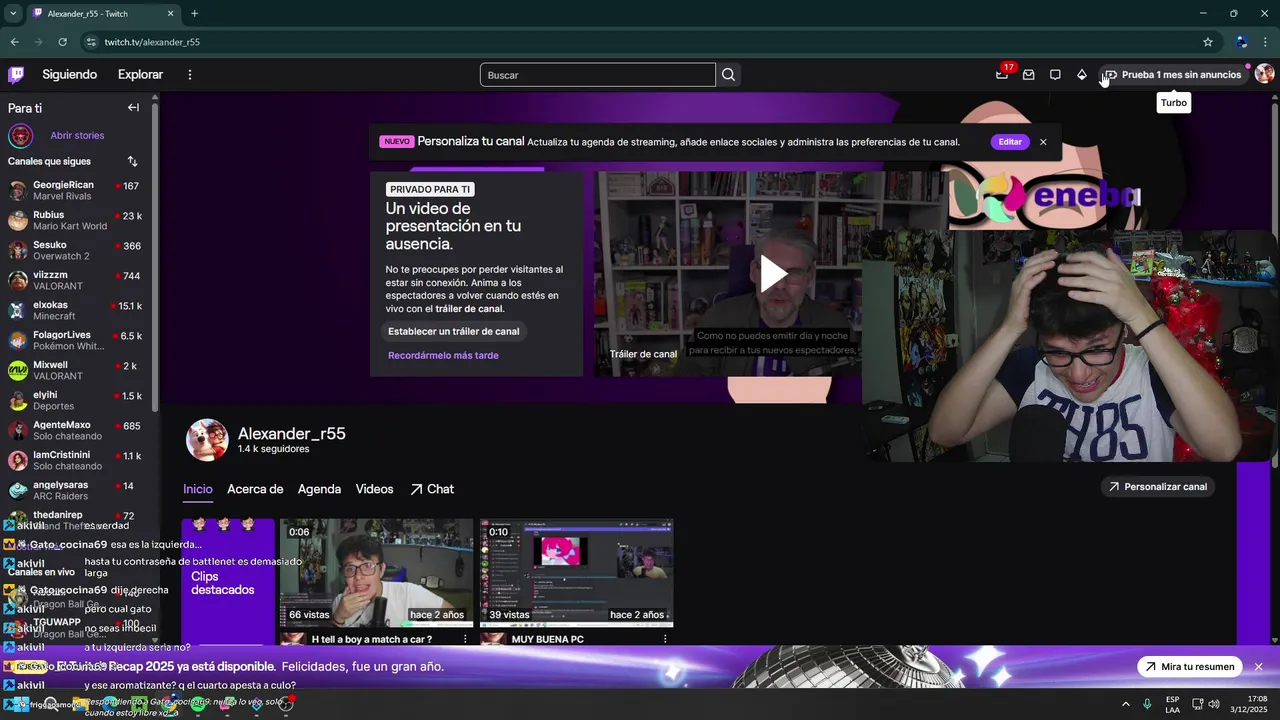Image resolution: width=1280 pixels, height=720 pixels.
Task: Click the sidebar vertical scrollbar
Action: click(155, 255)
